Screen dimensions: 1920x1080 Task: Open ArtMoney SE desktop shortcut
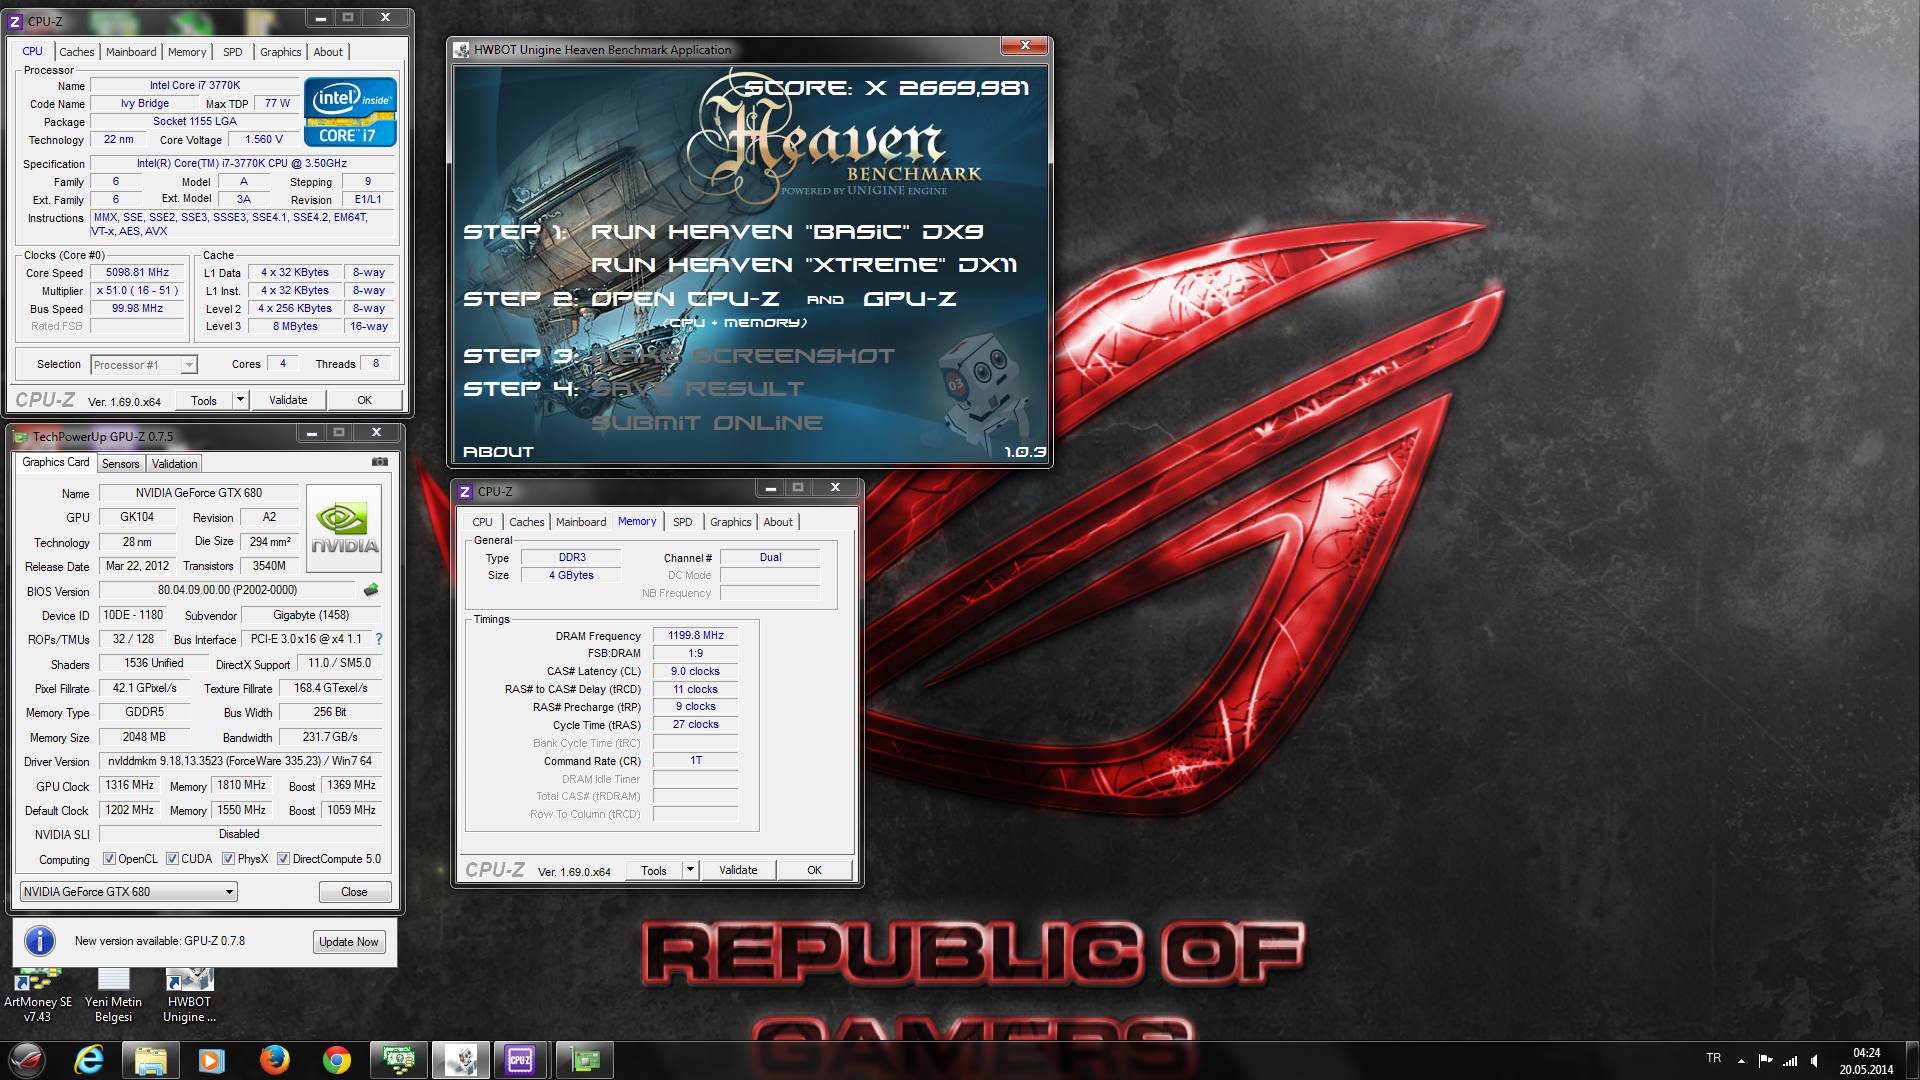point(38,996)
